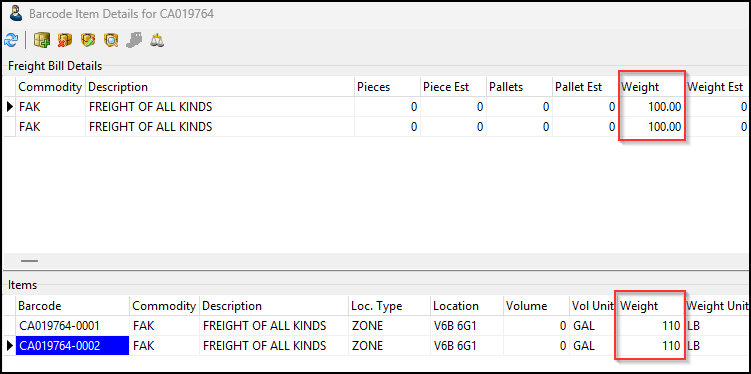Viewport: 751px width, 374px height.
Task: Click the V6B 6G1 location for CA019764-0001
Action: click(467, 326)
